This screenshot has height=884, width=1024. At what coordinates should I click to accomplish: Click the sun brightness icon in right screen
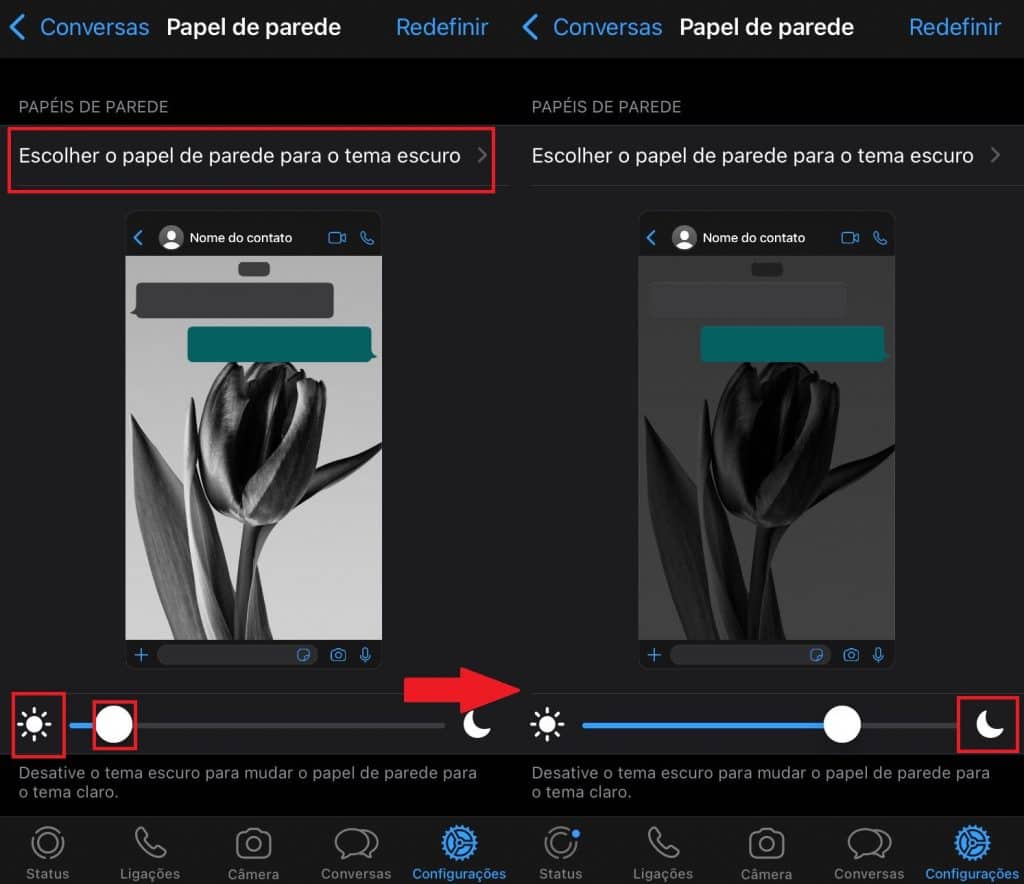click(547, 725)
